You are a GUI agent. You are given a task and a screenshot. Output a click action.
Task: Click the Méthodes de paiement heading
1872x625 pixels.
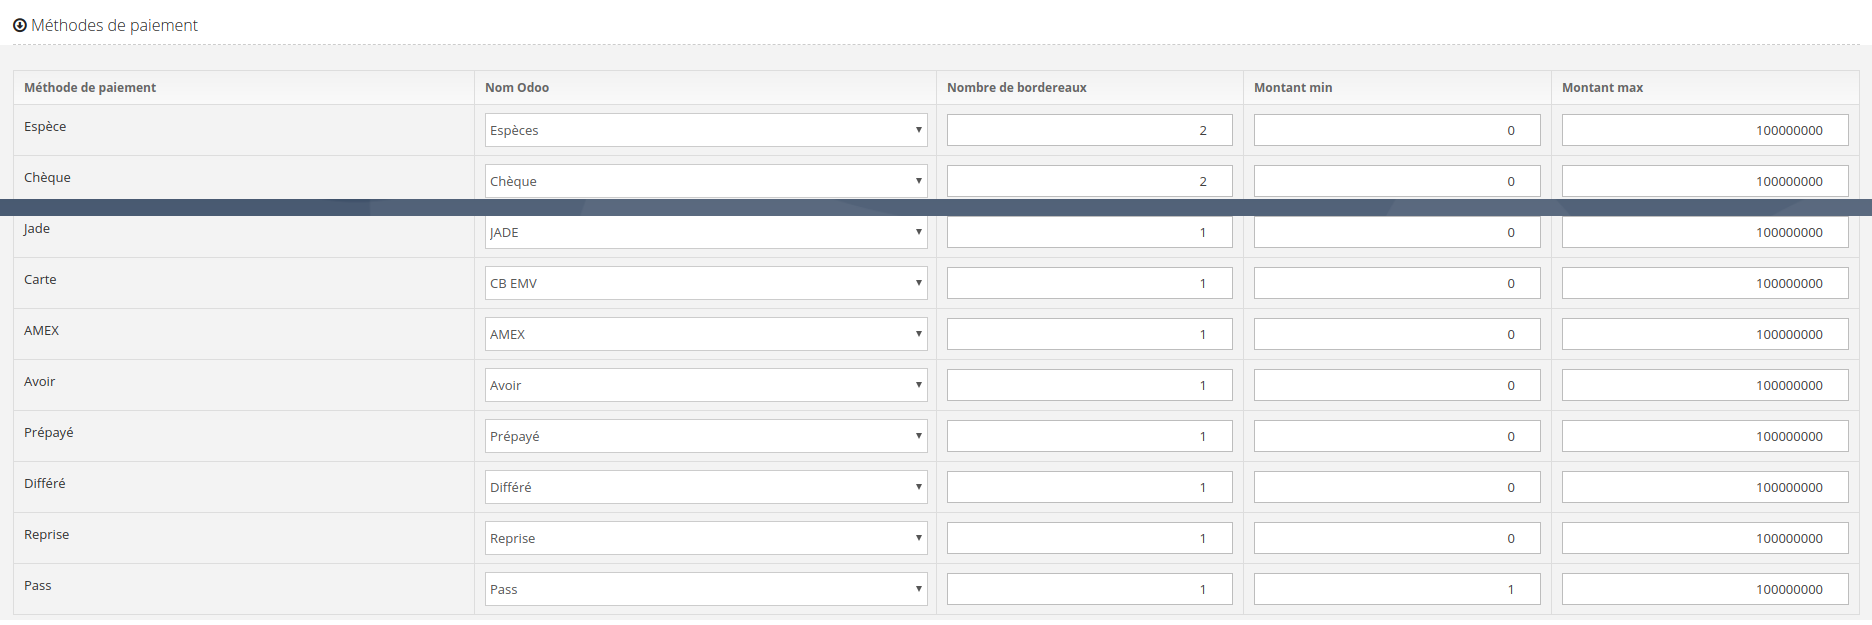tap(114, 25)
